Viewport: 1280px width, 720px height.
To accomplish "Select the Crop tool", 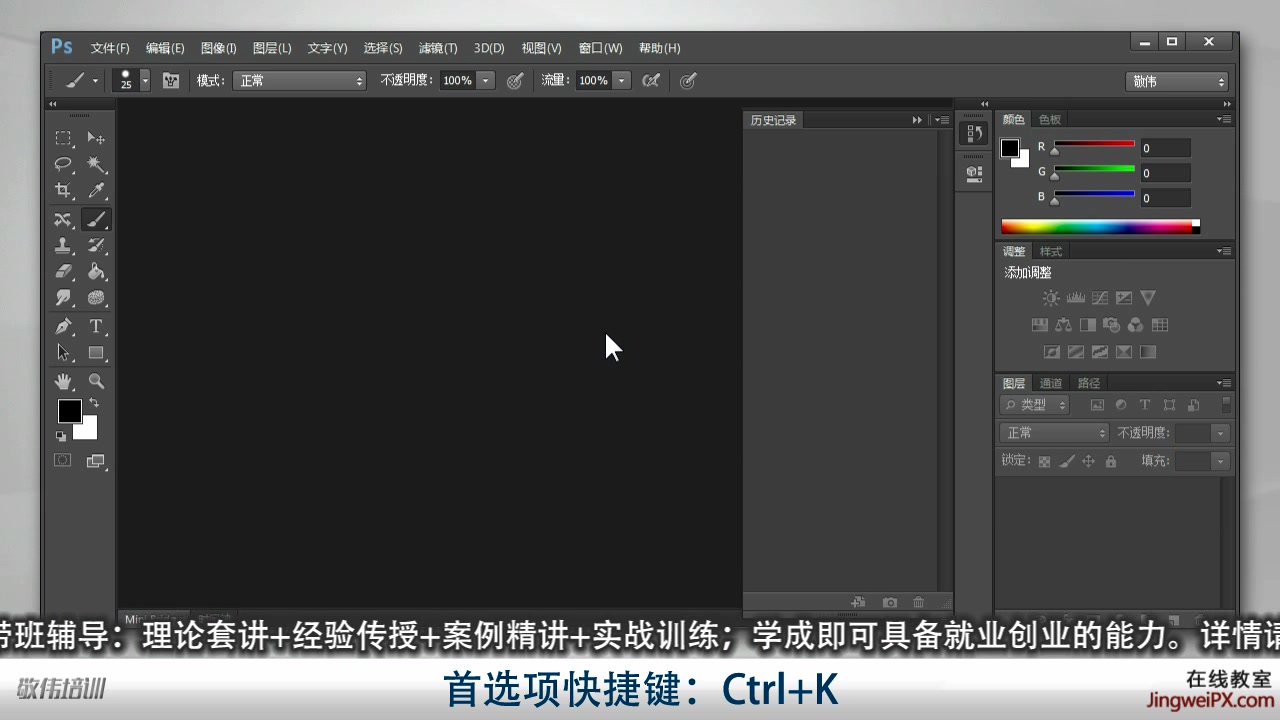I will pyautogui.click(x=63, y=190).
